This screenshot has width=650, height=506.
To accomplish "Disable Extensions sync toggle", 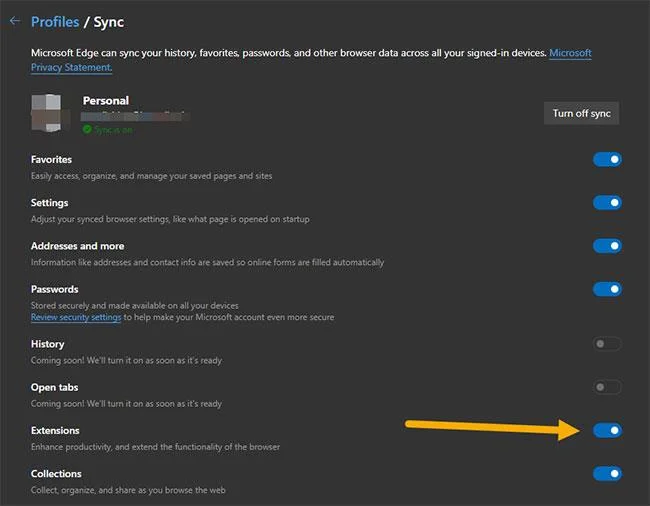I will (x=607, y=430).
